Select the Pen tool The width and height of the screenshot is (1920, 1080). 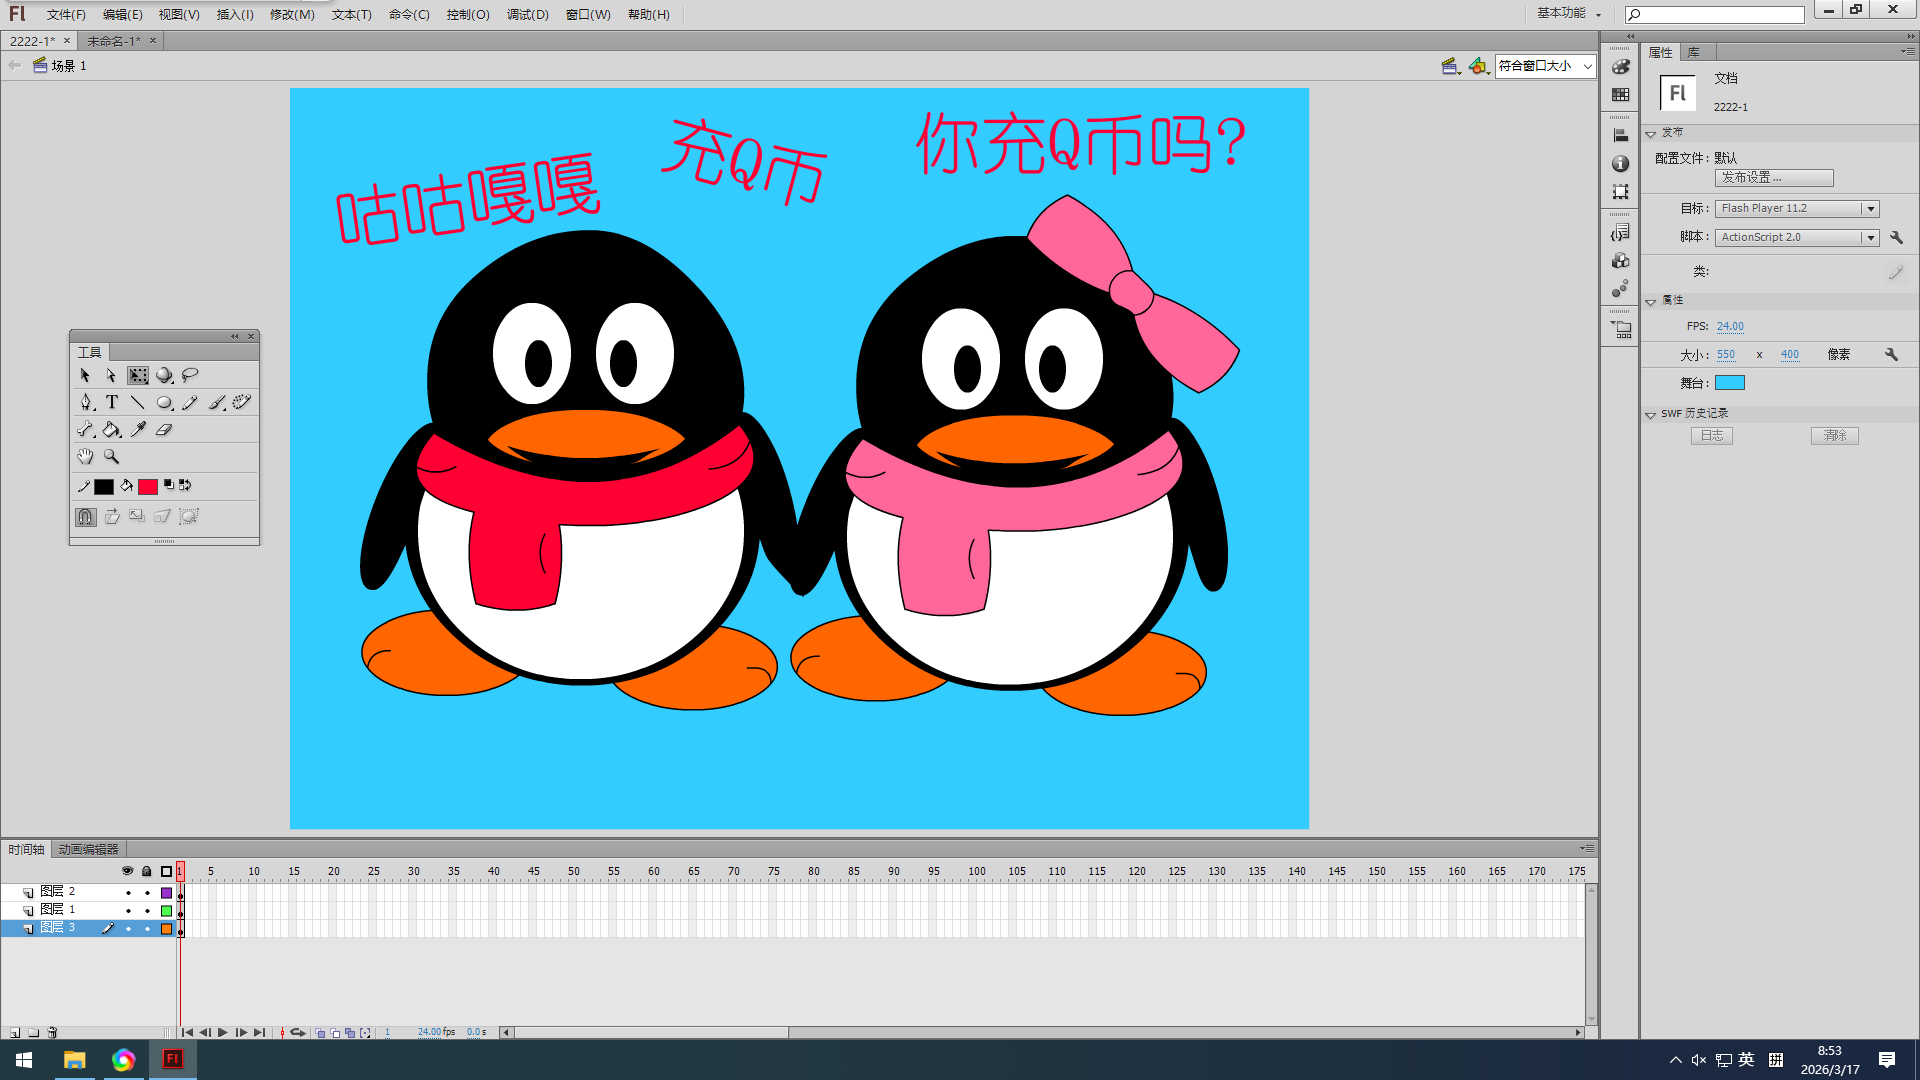pyautogui.click(x=86, y=402)
